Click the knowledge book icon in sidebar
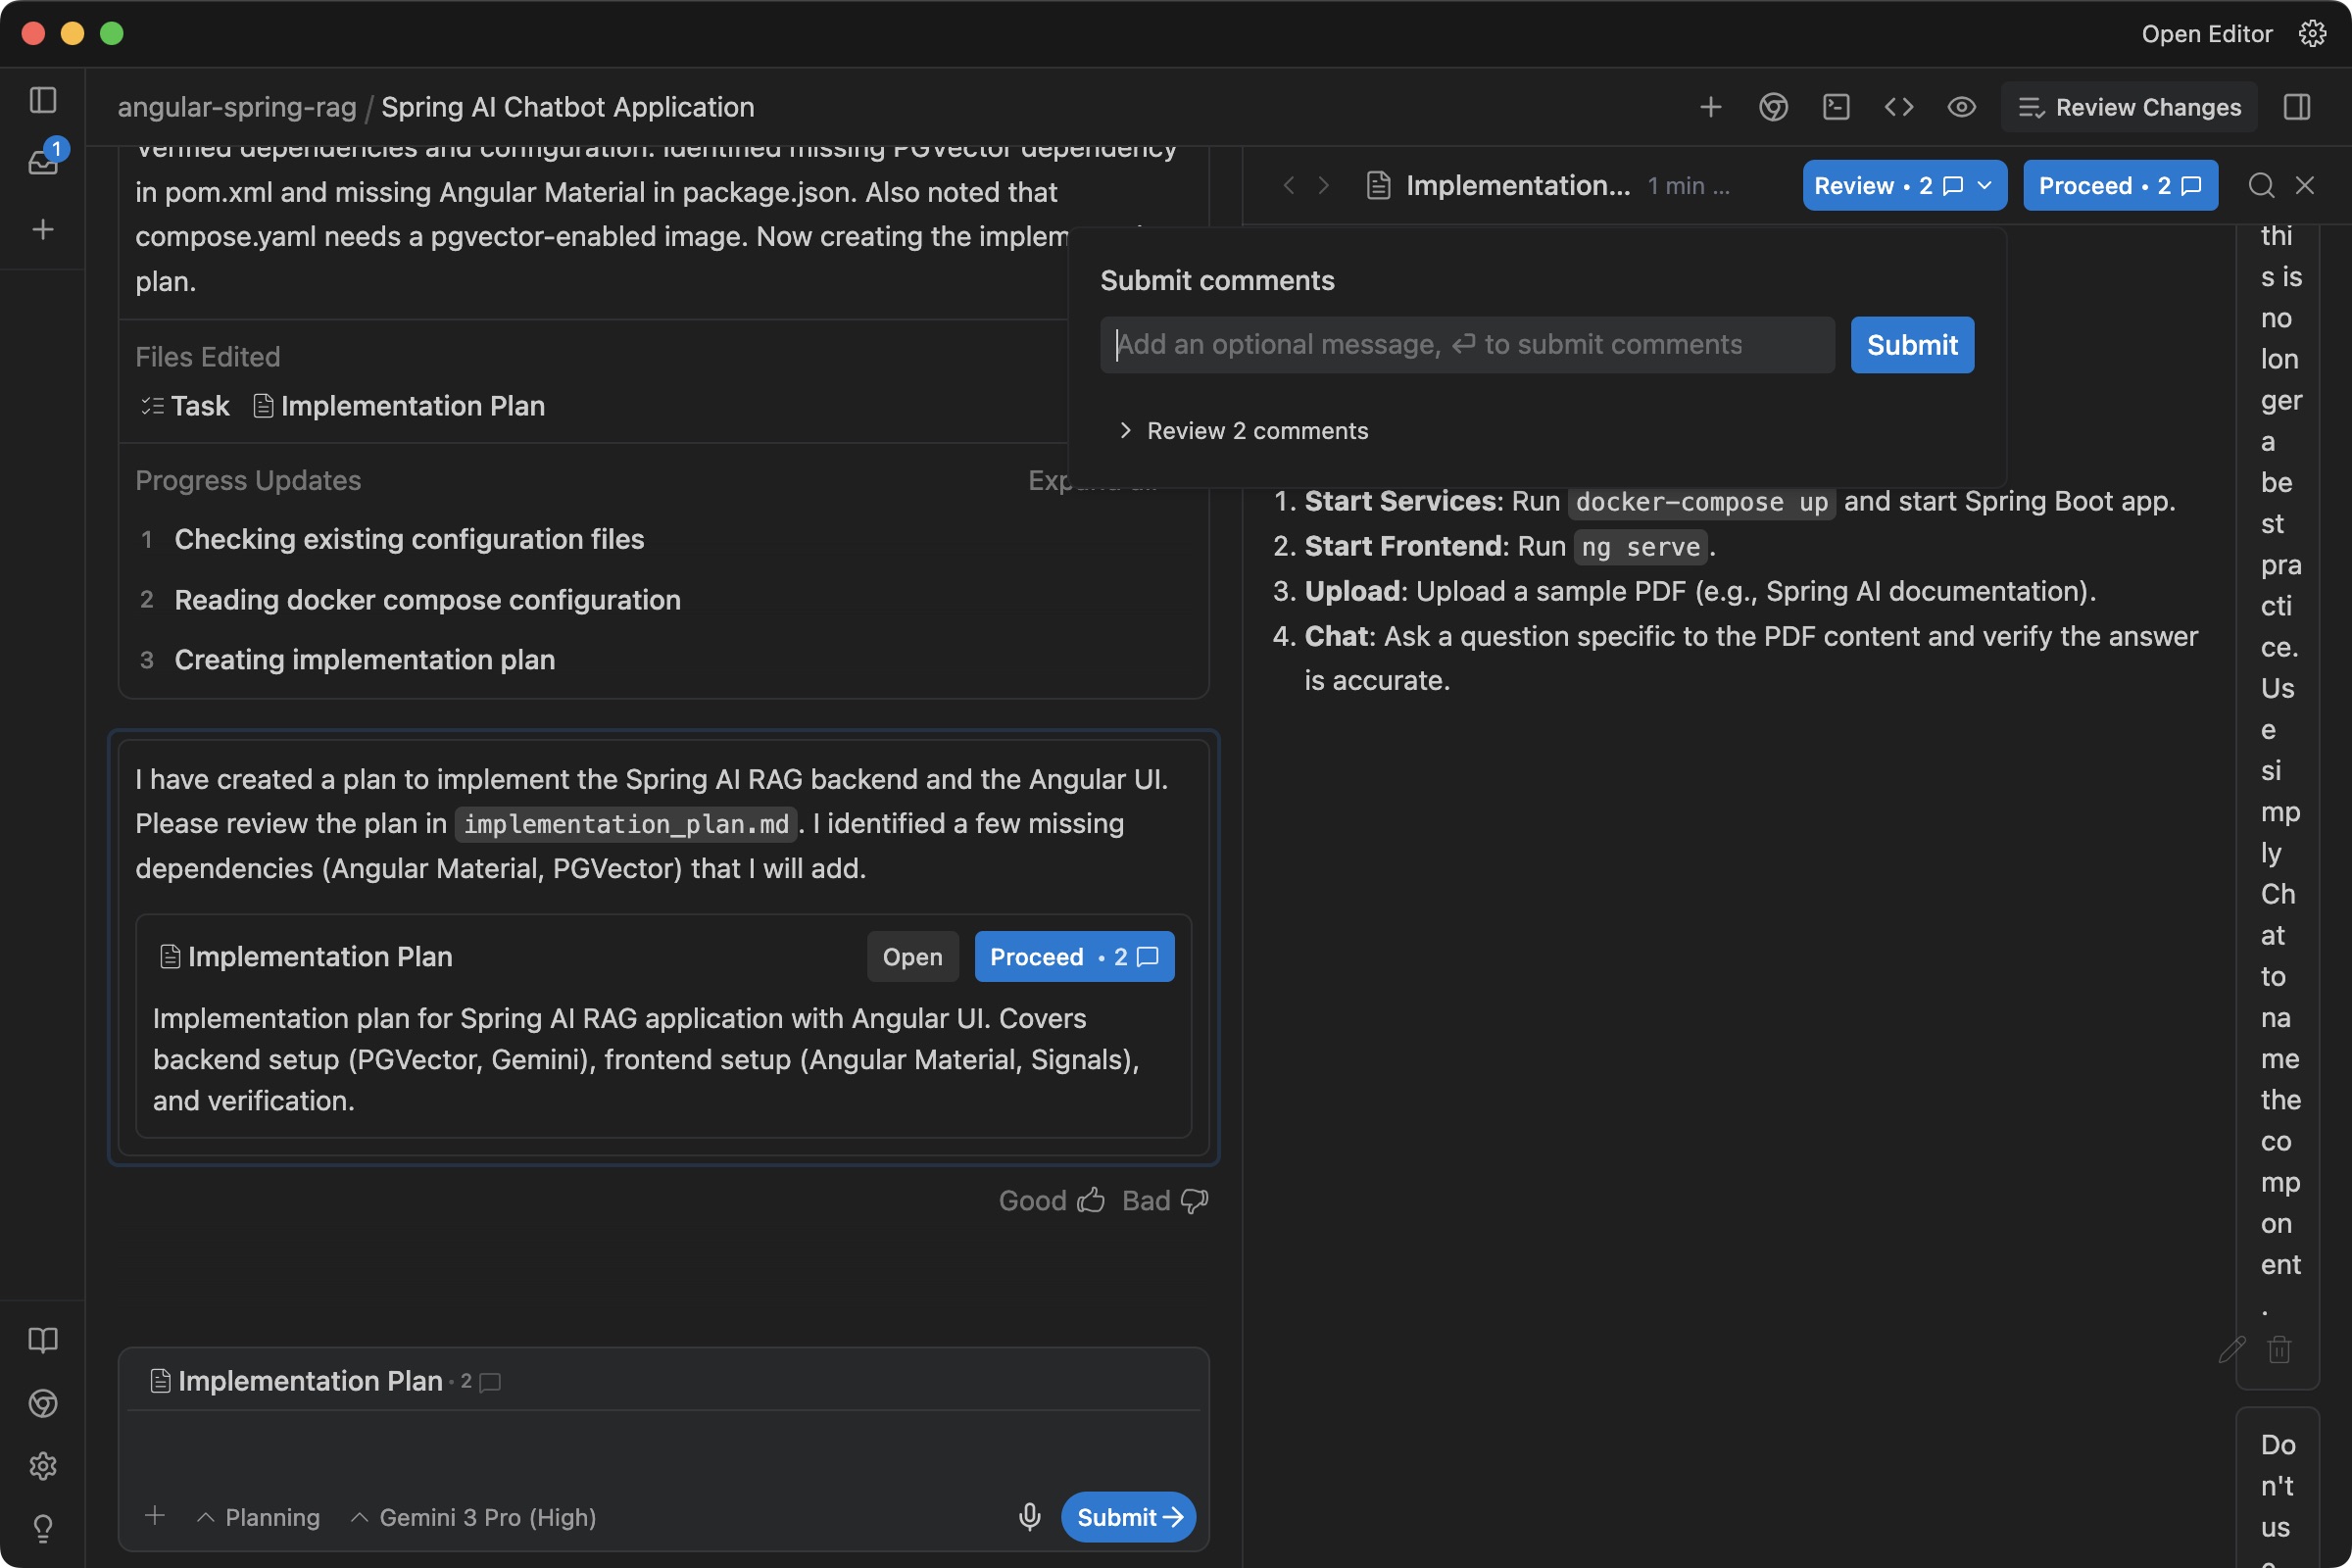This screenshot has width=2352, height=1568. pyautogui.click(x=43, y=1340)
